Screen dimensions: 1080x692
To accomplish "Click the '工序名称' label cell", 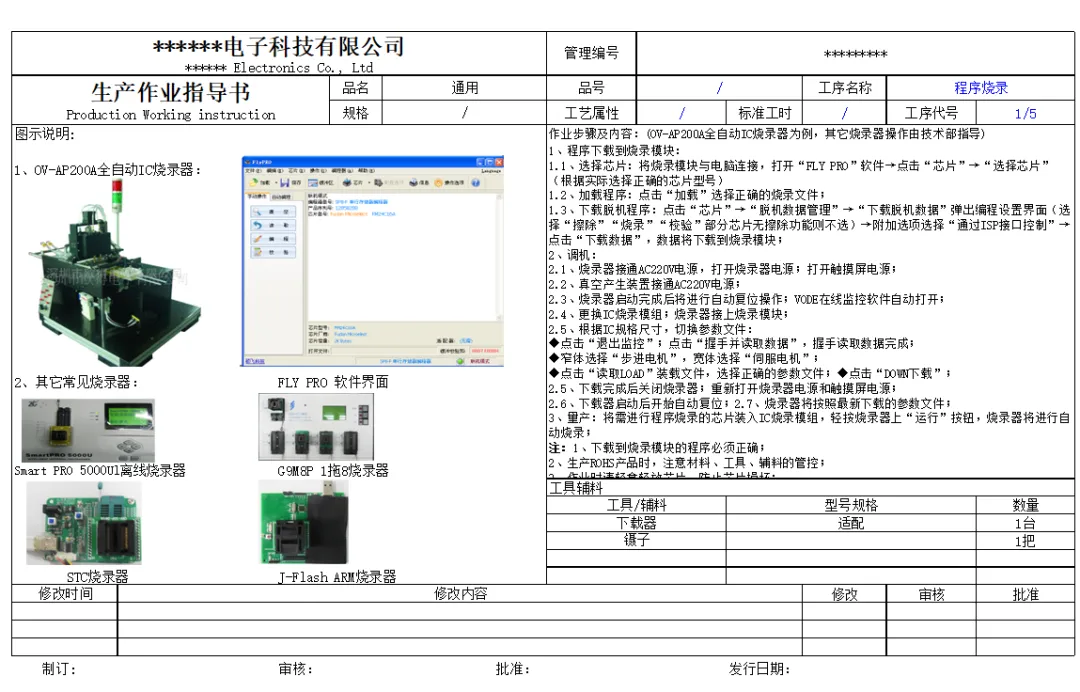I will [844, 88].
